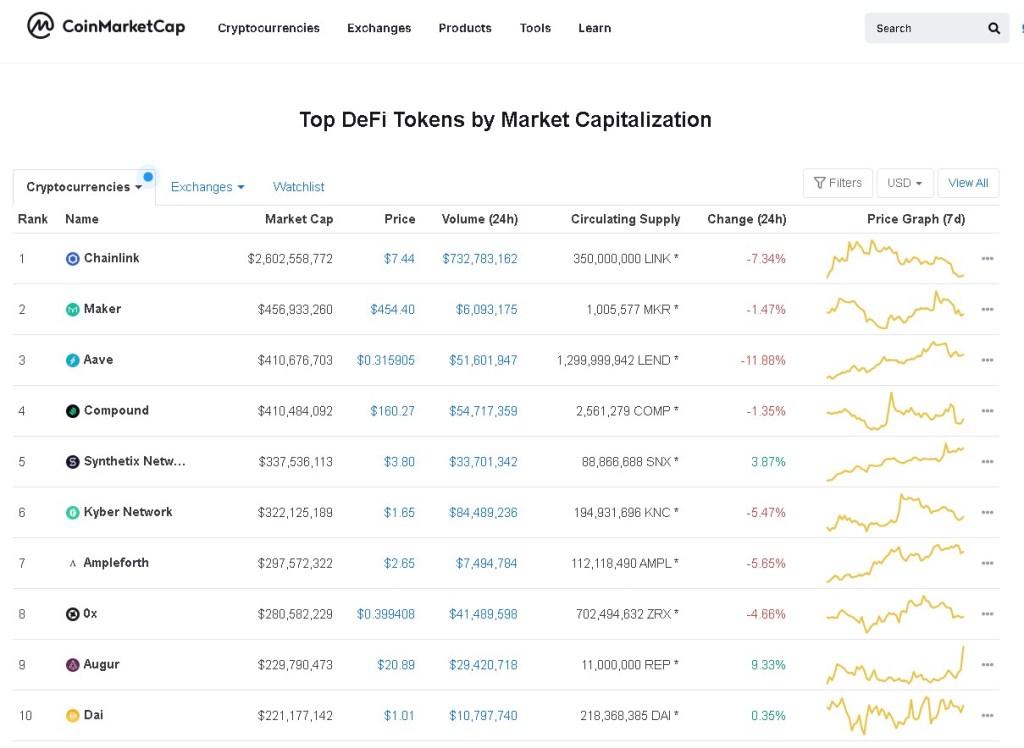Click the search magnifier icon

click(994, 29)
